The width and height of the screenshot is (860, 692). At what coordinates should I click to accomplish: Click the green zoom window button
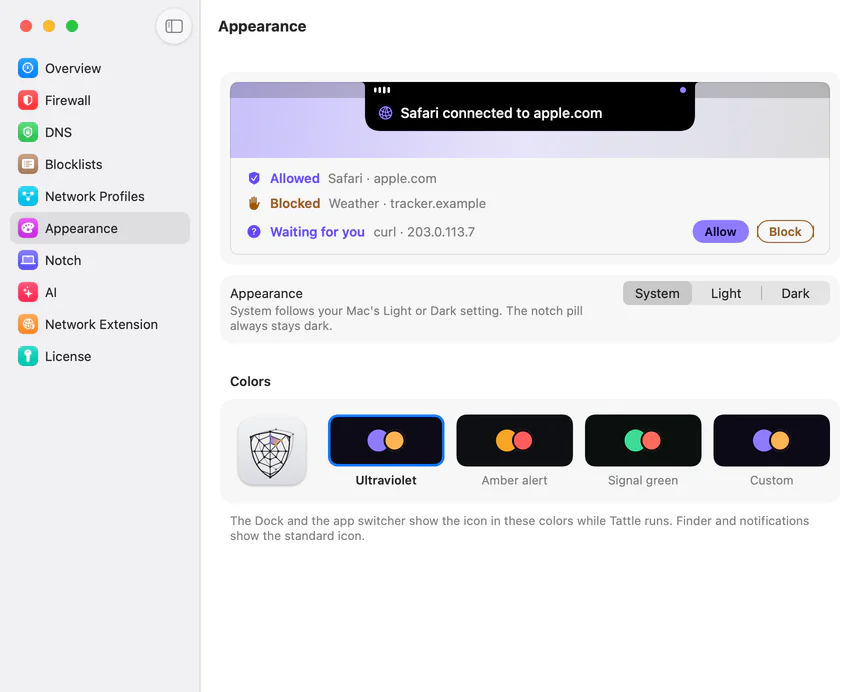[x=72, y=26]
